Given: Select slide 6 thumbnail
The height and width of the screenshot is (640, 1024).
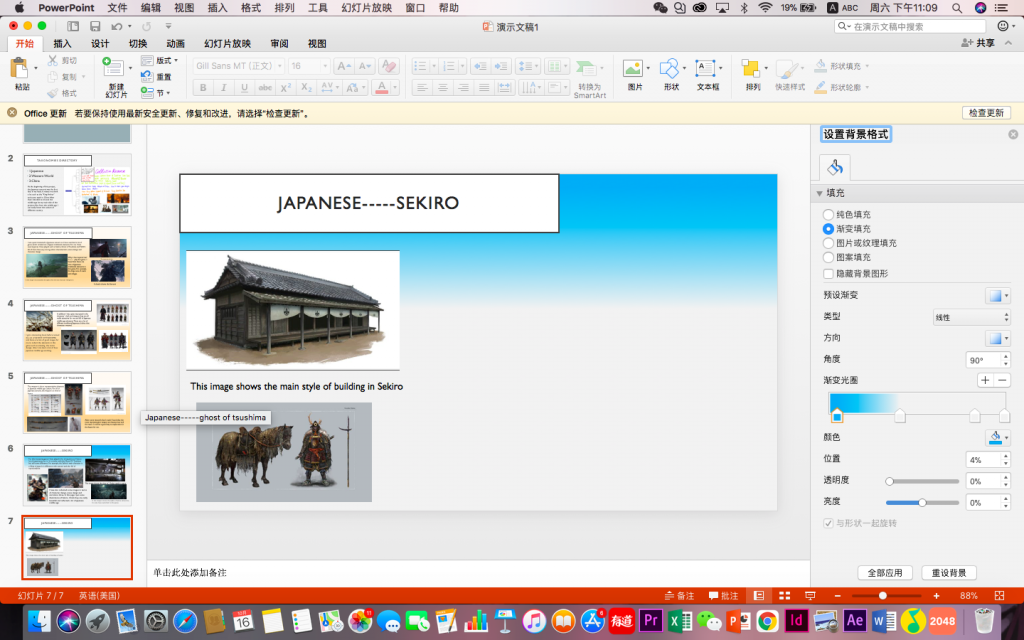Looking at the screenshot, I should [x=77, y=475].
